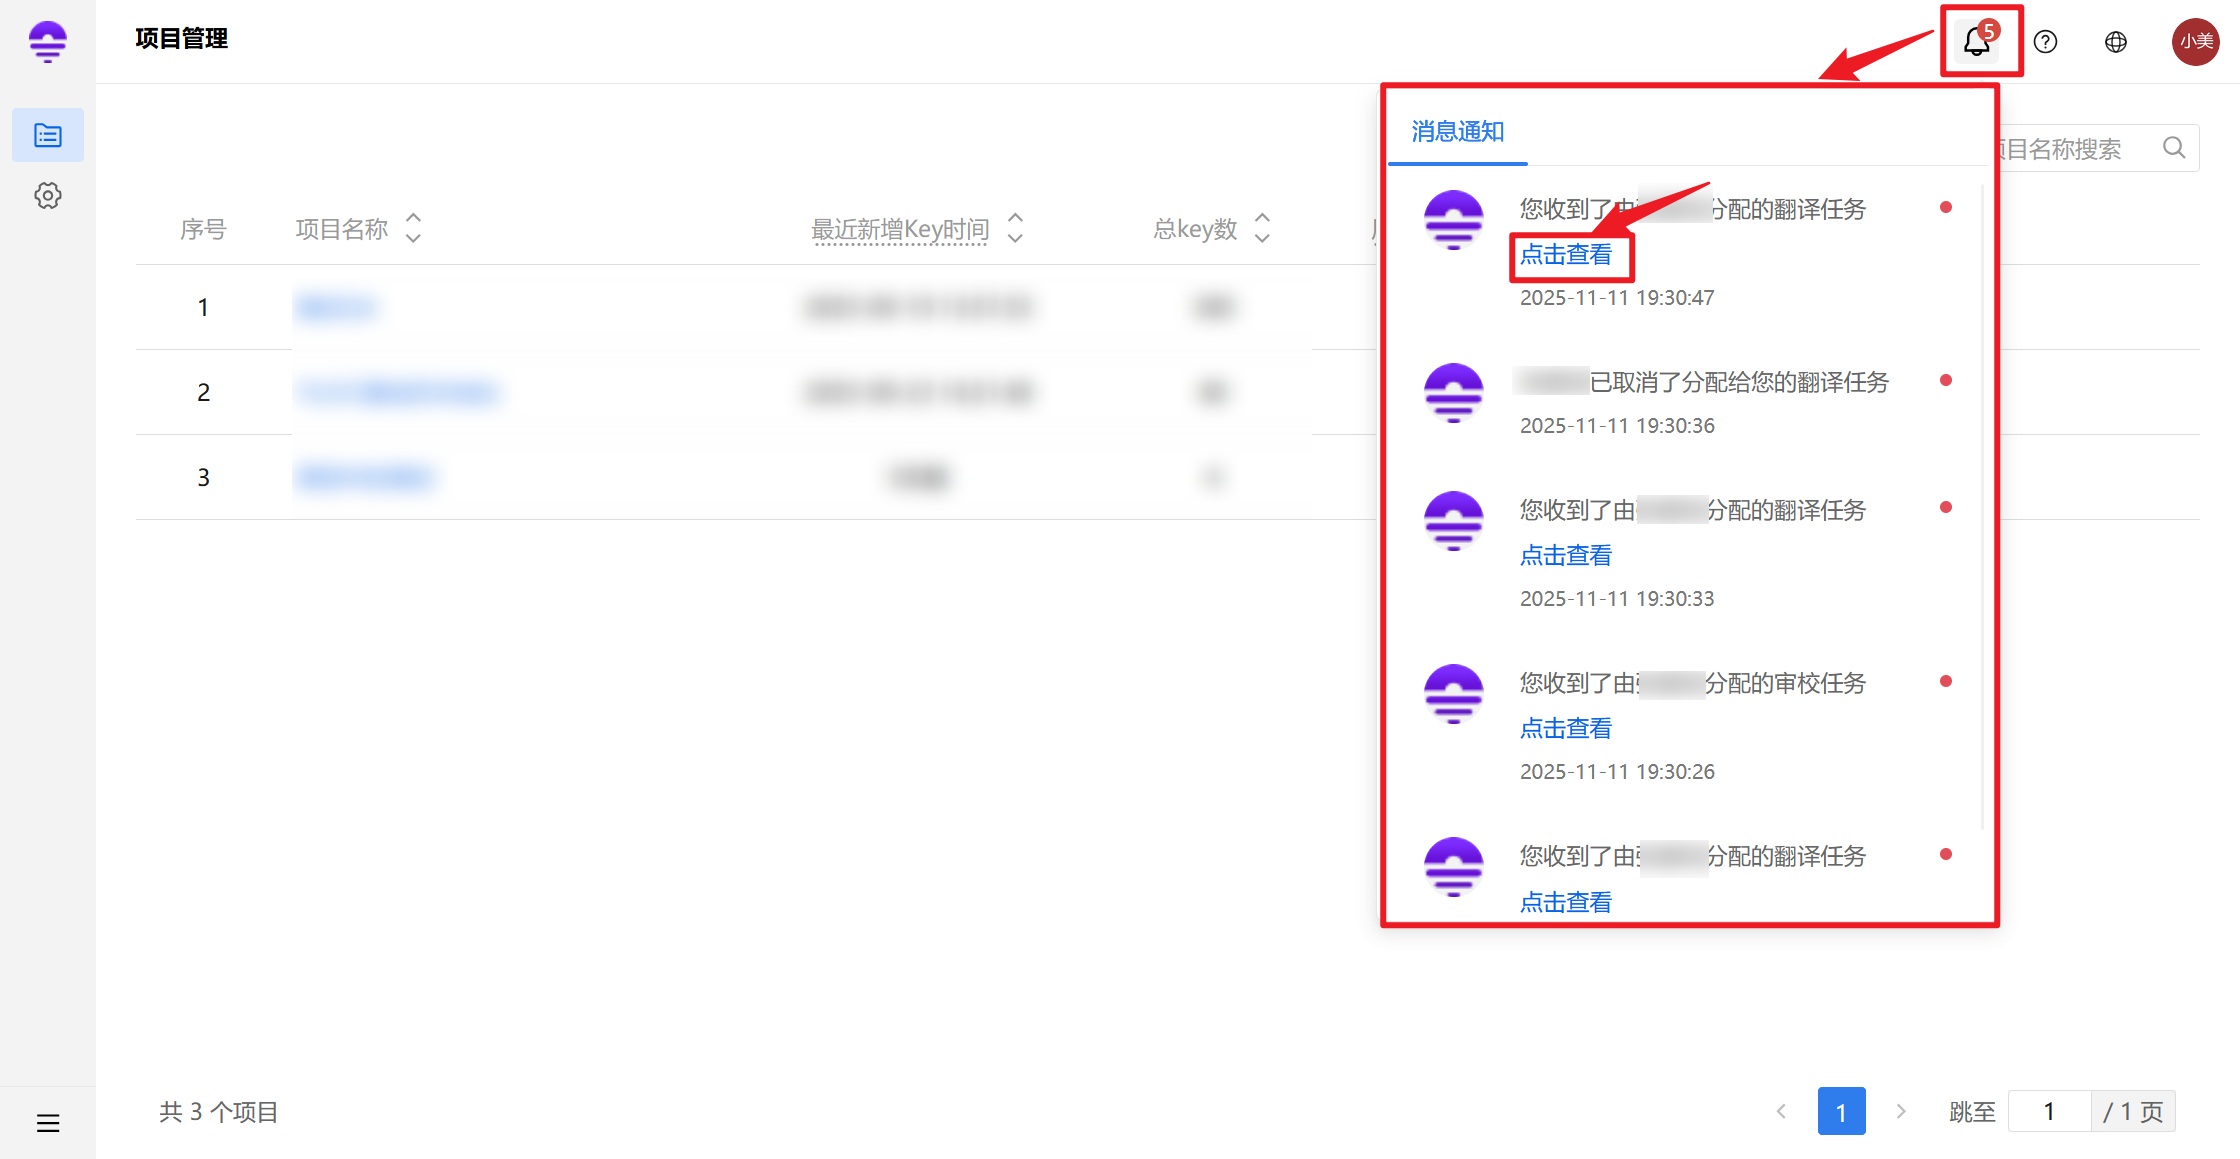The width and height of the screenshot is (2240, 1159).
Task: Click the purple app logo
Action: (48, 42)
